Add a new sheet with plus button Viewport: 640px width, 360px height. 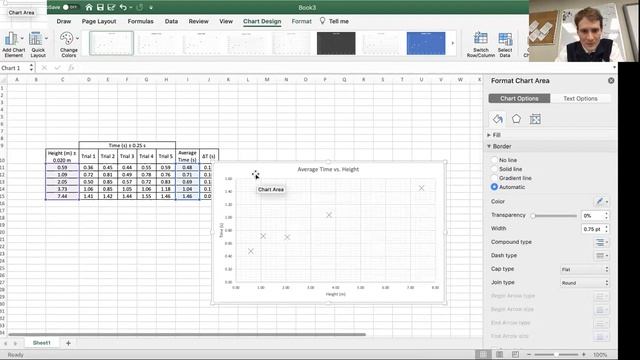click(x=68, y=343)
